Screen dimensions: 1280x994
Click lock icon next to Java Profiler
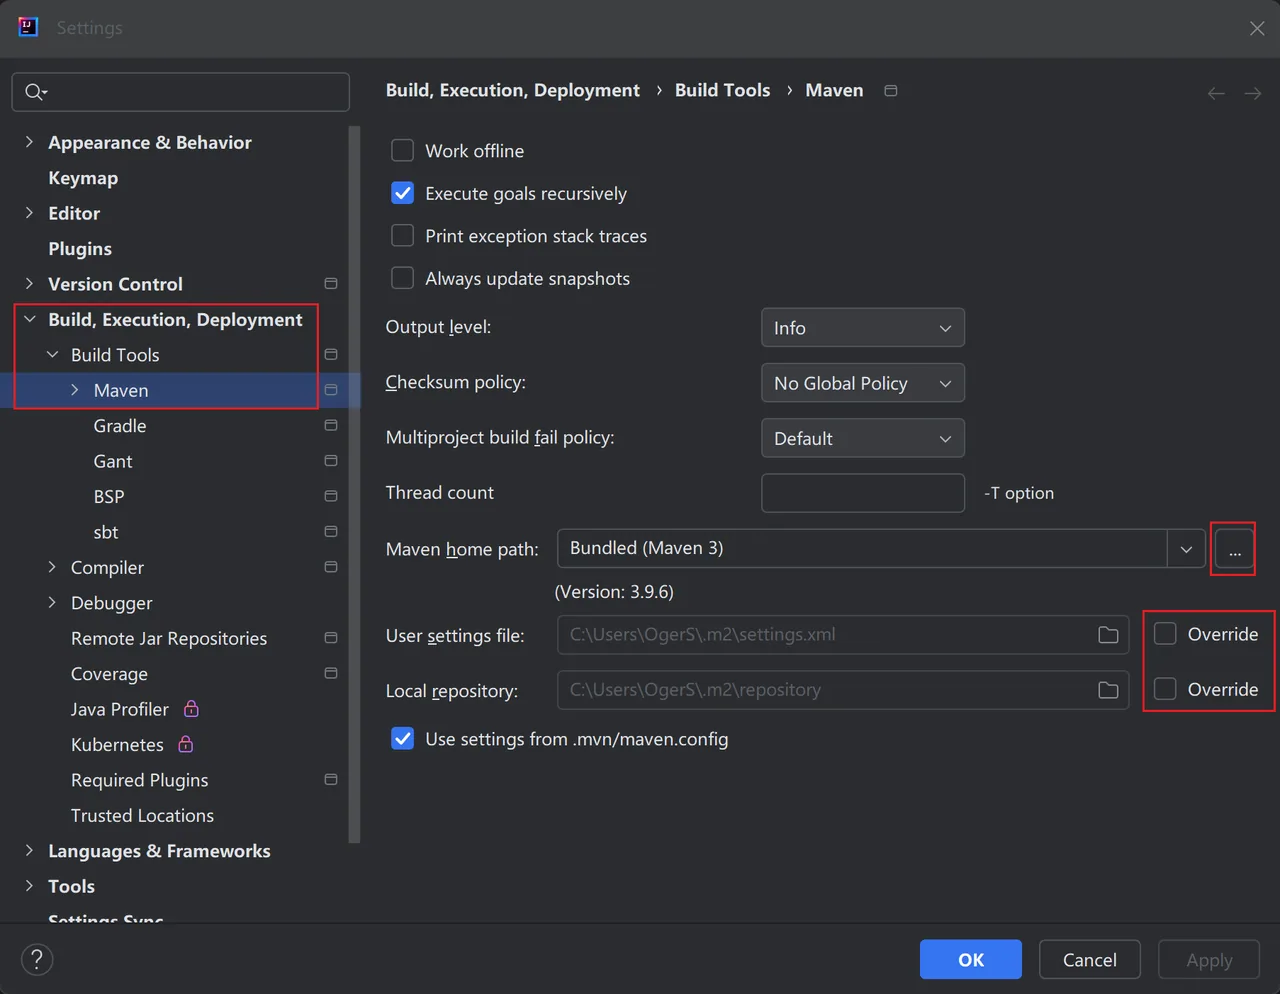tap(191, 709)
